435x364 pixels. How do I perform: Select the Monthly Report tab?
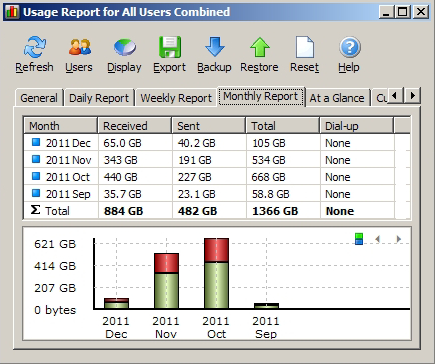pyautogui.click(x=261, y=96)
